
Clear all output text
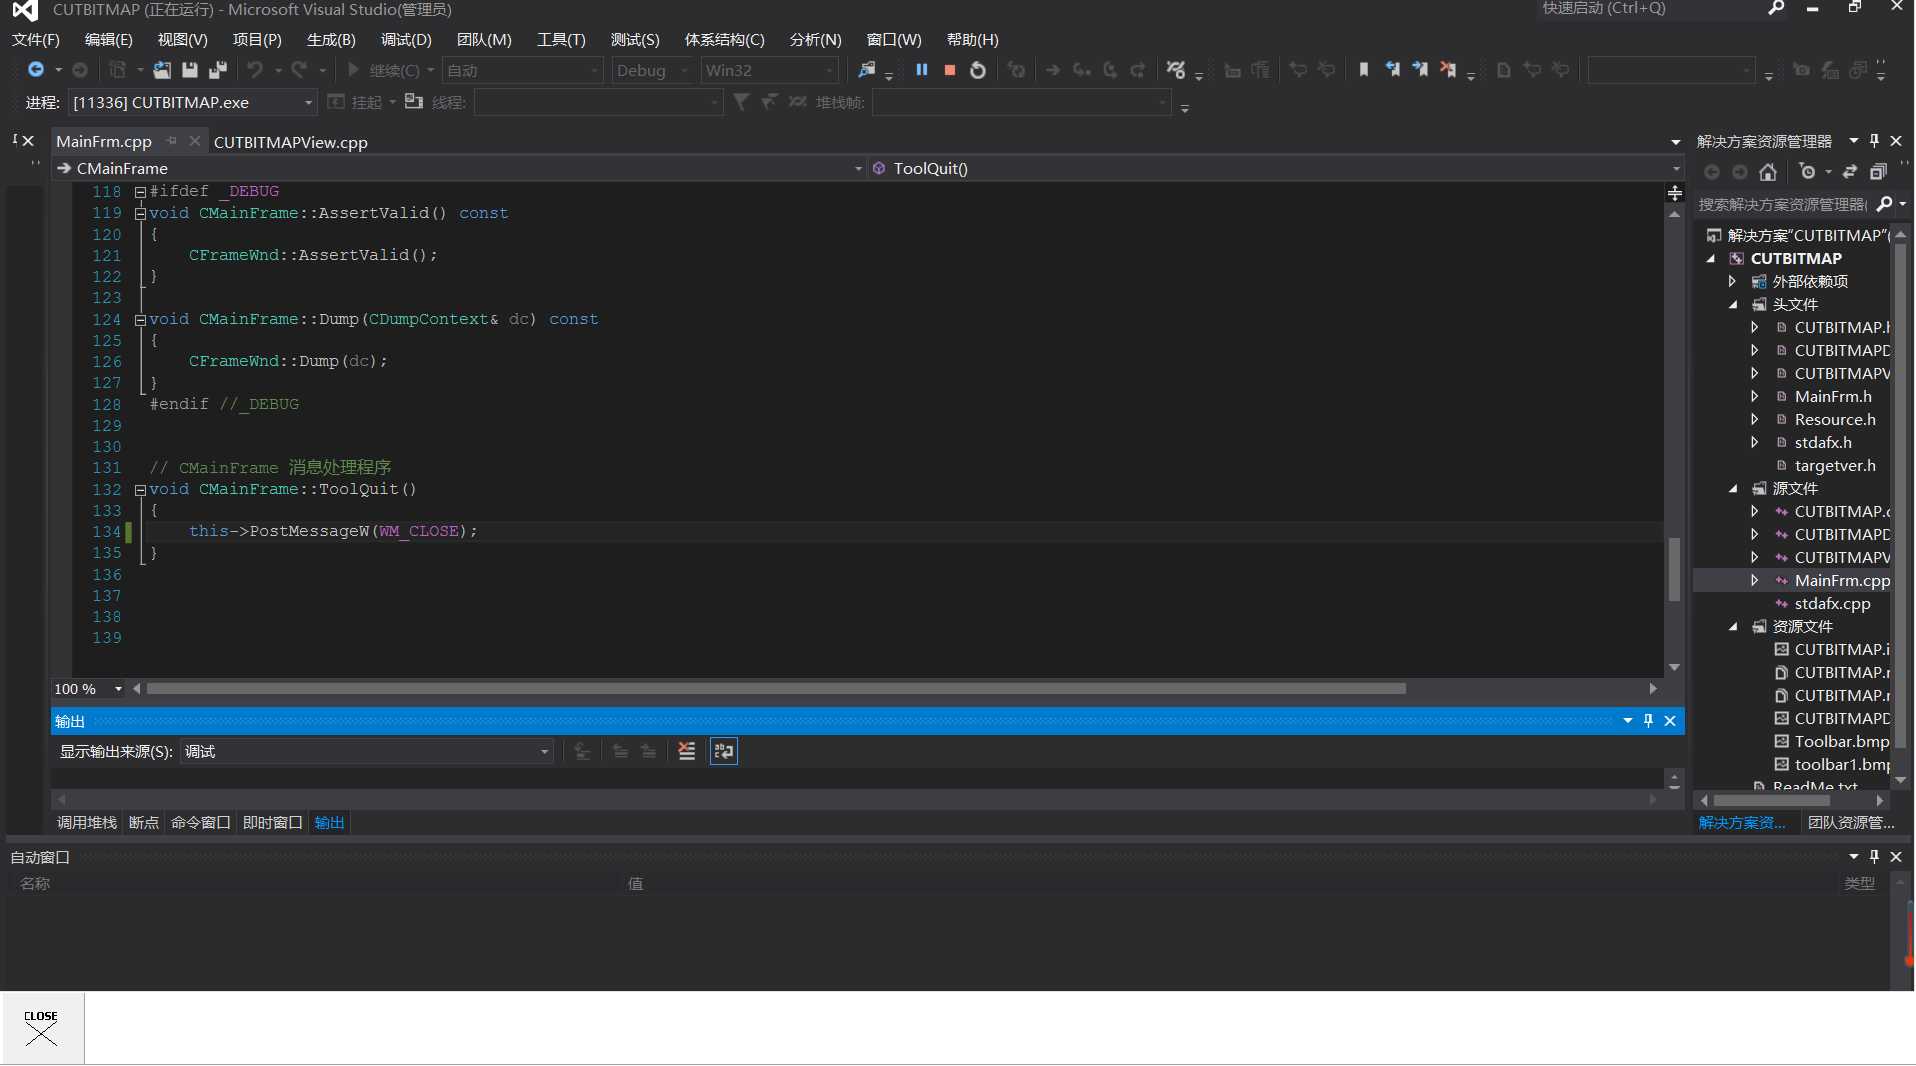(x=686, y=751)
